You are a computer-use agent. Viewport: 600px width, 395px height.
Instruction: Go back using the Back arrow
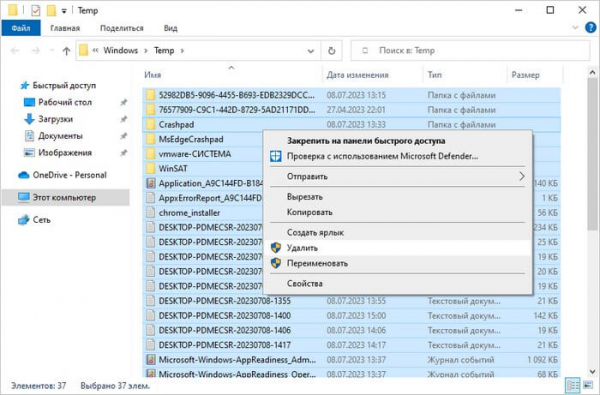[x=15, y=51]
